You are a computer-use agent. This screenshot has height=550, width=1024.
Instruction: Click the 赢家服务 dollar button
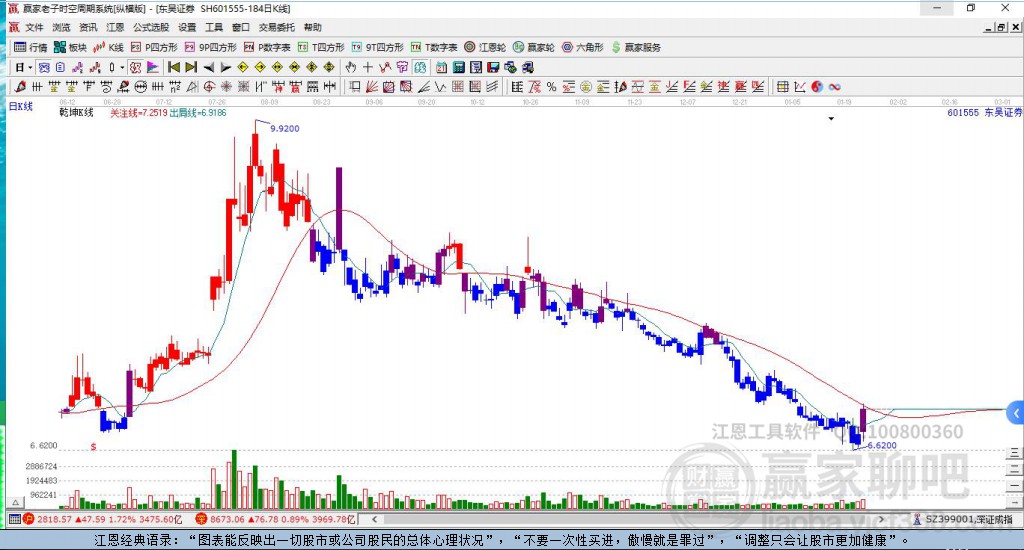636,47
